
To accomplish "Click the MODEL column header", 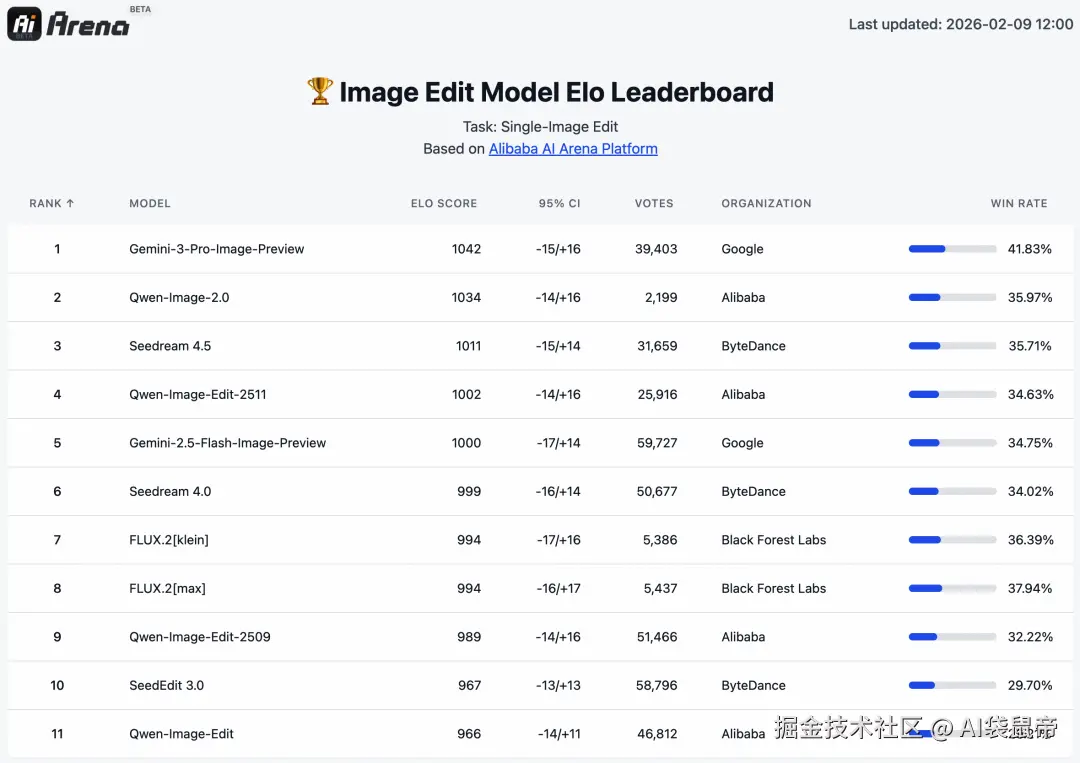I will (x=150, y=203).
